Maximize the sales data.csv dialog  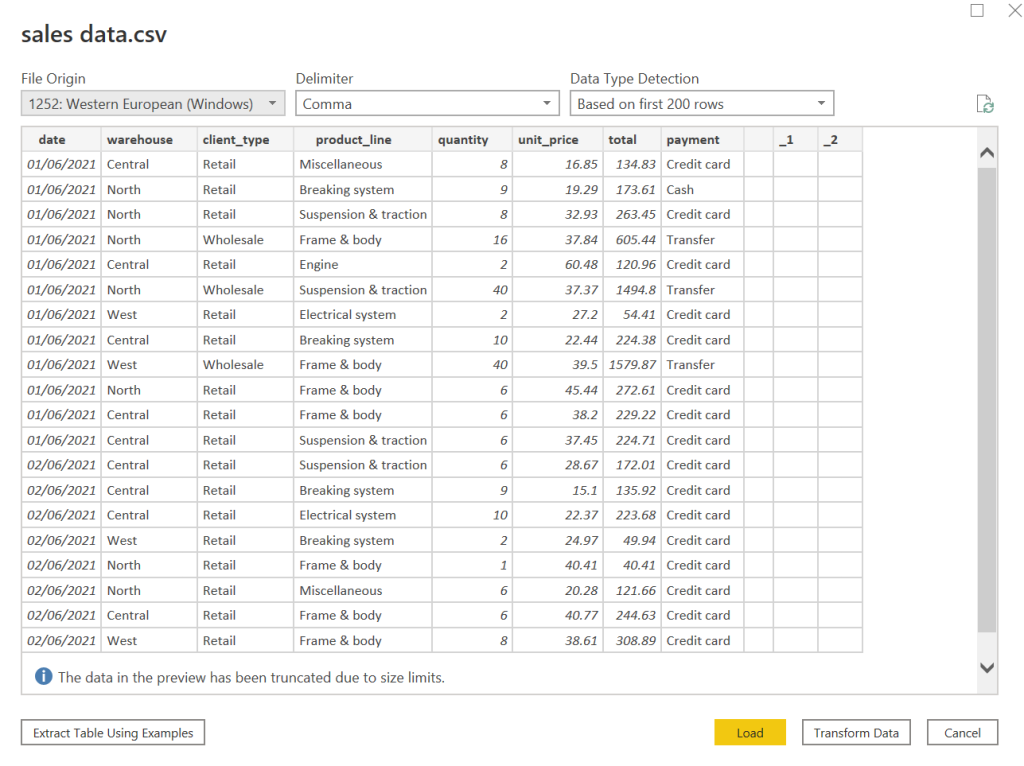977,10
